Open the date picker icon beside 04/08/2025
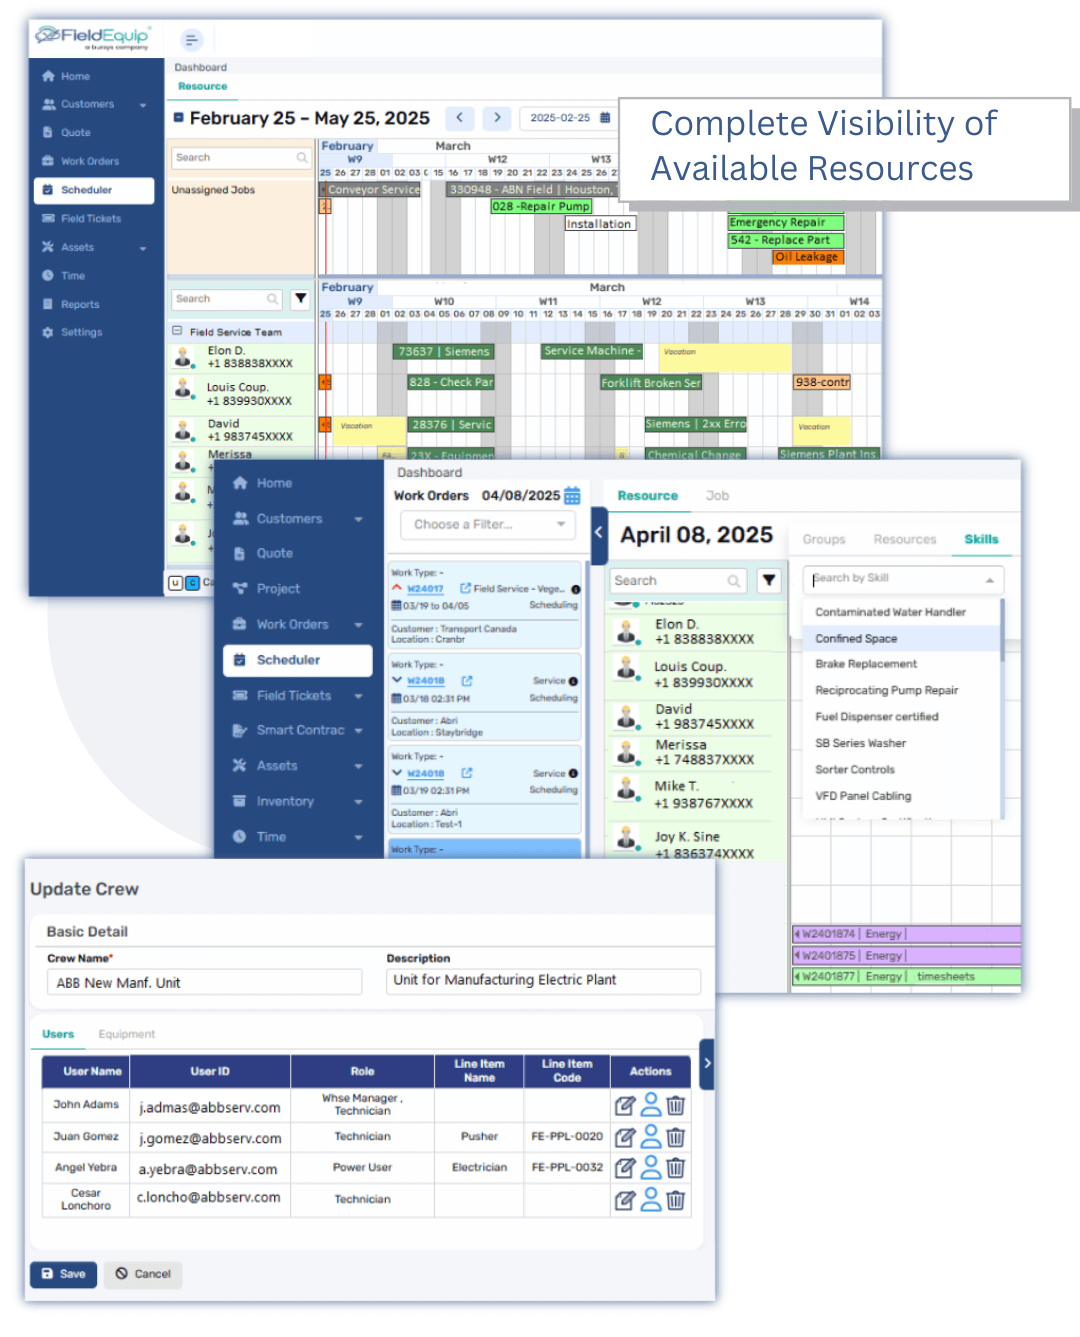Image resolution: width=1080 pixels, height=1337 pixels. [572, 496]
